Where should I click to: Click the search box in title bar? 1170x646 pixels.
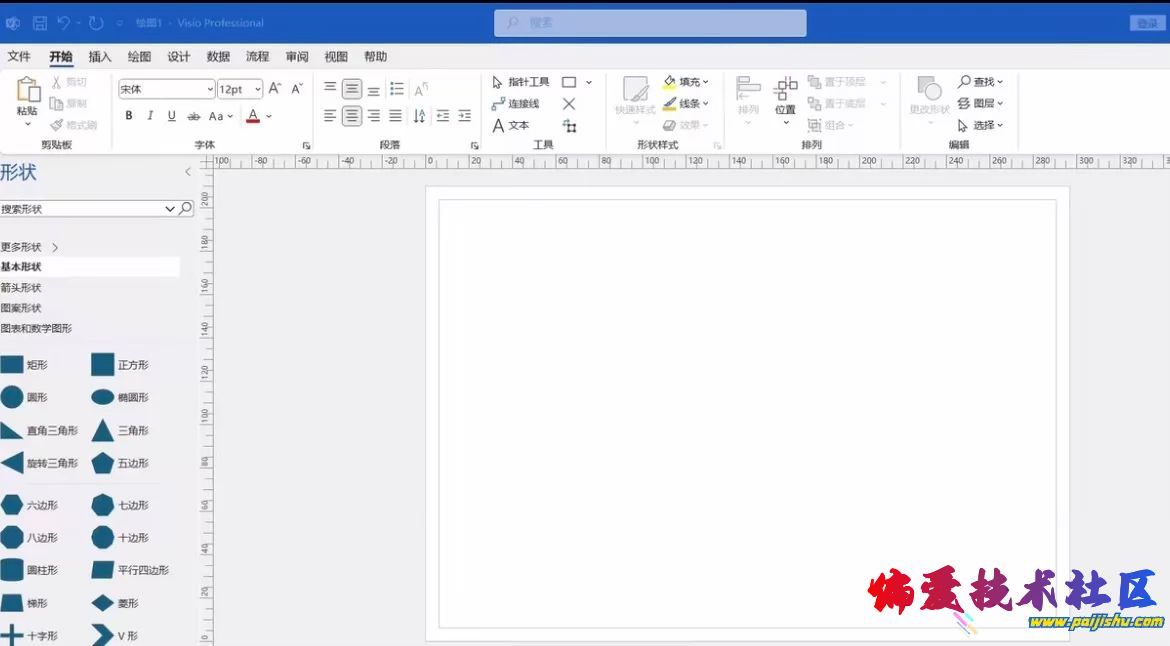(x=650, y=23)
